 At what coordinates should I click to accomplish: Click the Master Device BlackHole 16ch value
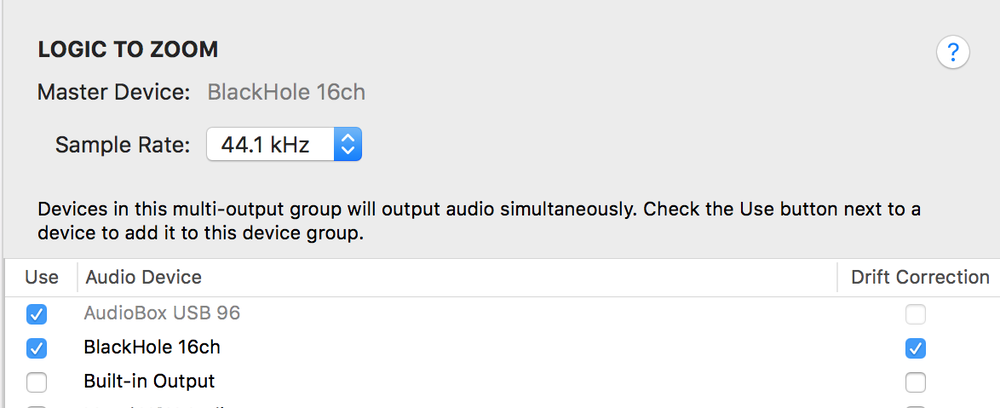point(286,92)
